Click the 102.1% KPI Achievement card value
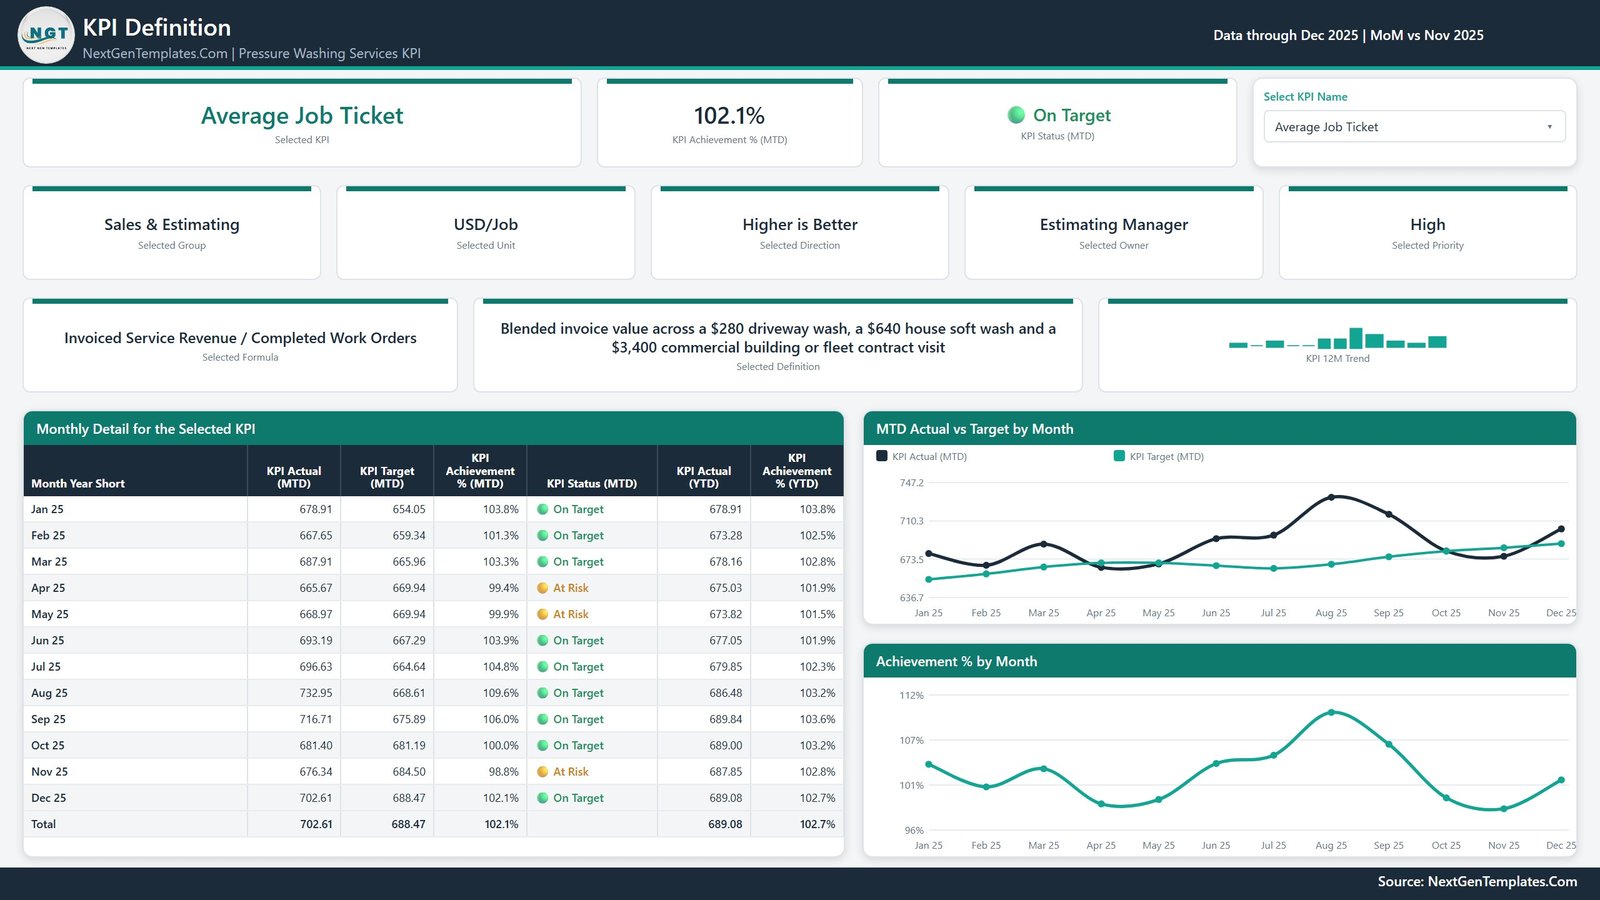Image resolution: width=1600 pixels, height=900 pixels. click(x=729, y=116)
